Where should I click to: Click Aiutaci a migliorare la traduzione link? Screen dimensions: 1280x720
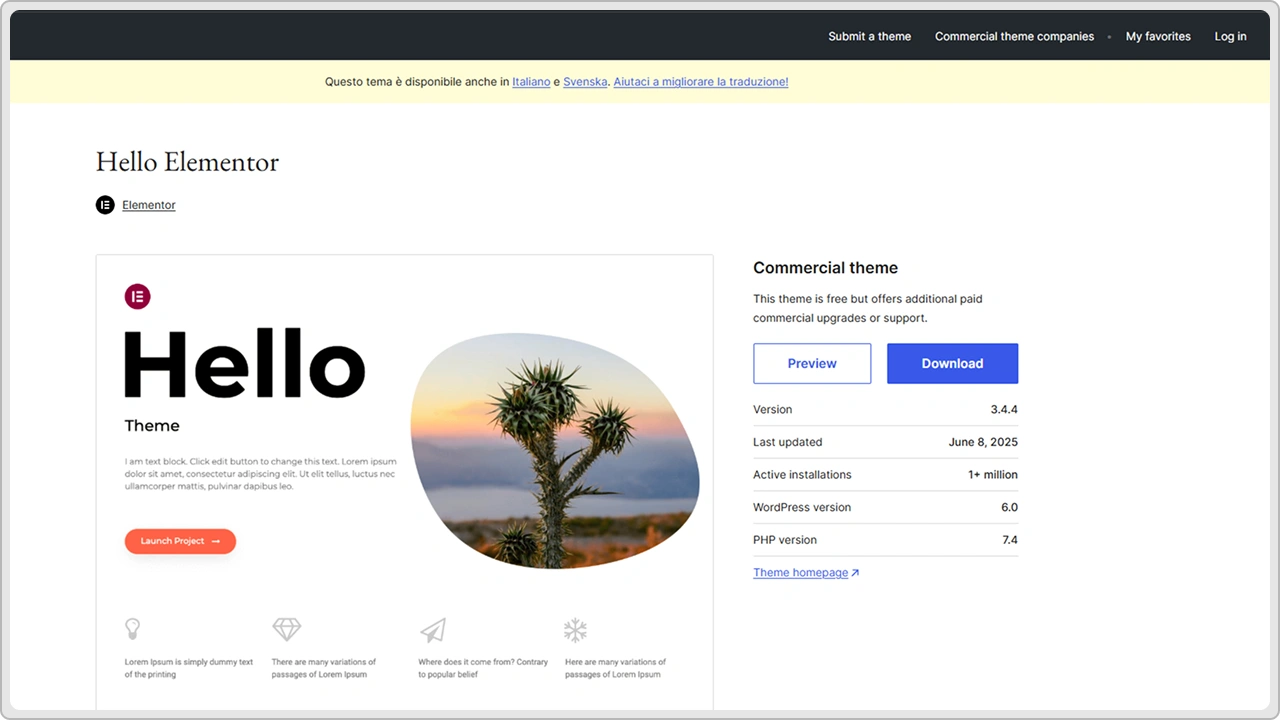click(701, 82)
